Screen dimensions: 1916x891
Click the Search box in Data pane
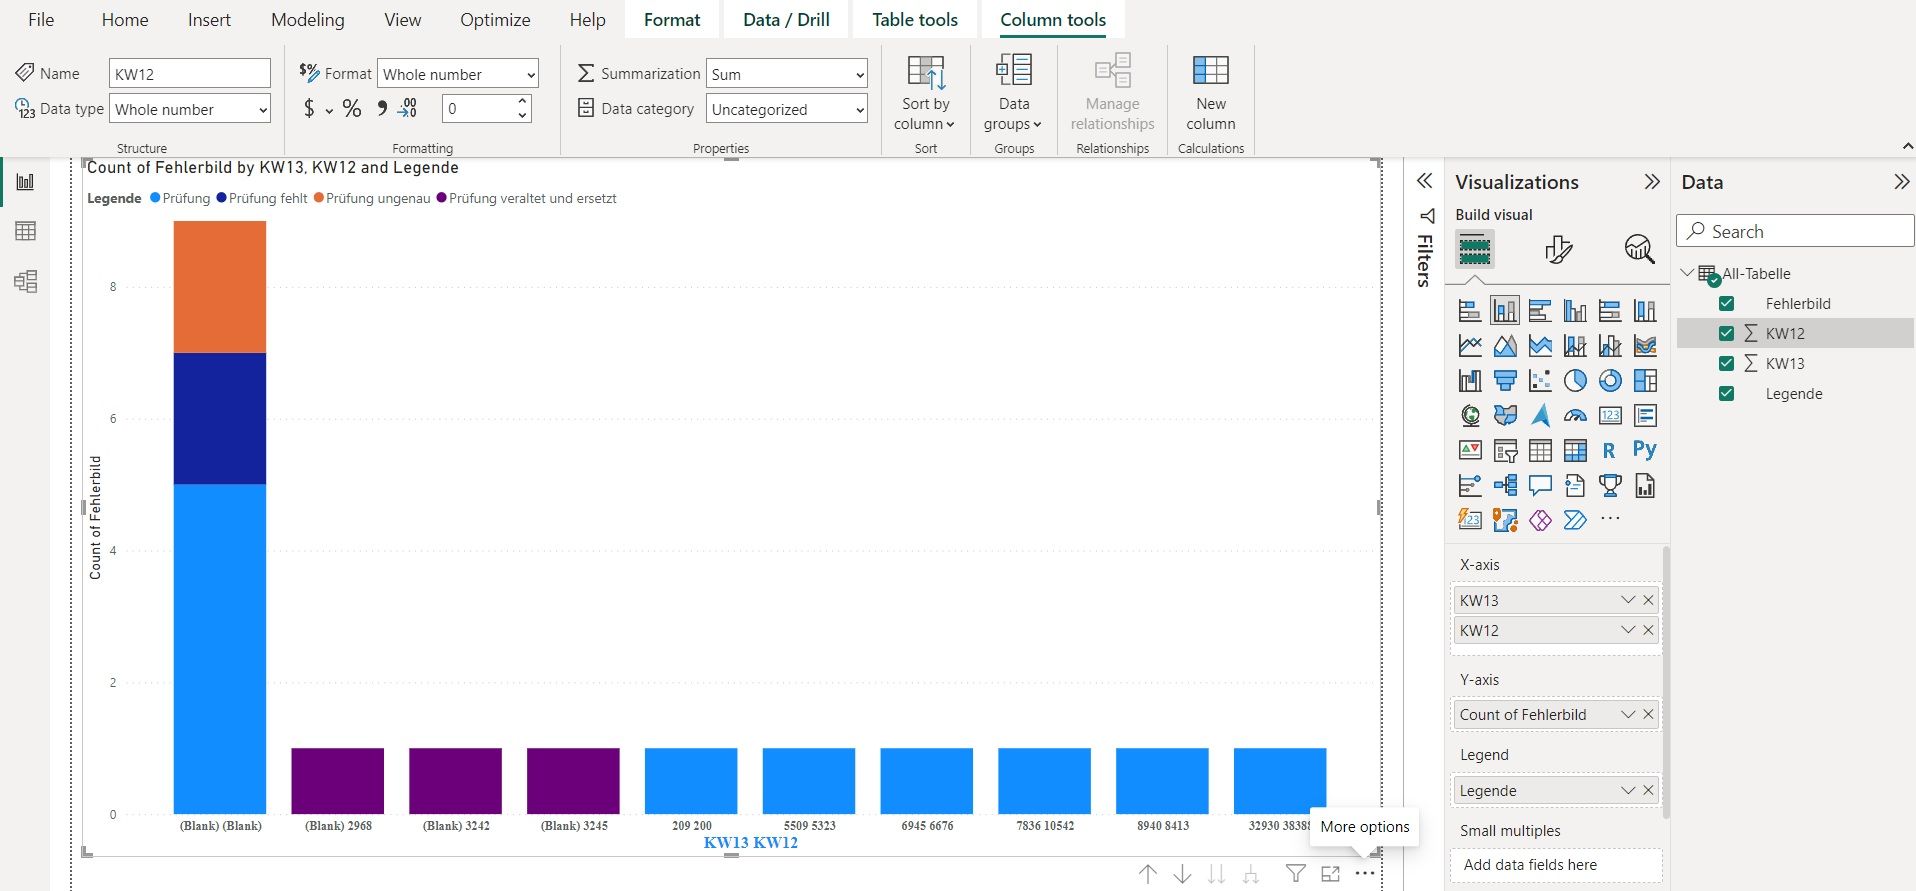coord(1795,231)
